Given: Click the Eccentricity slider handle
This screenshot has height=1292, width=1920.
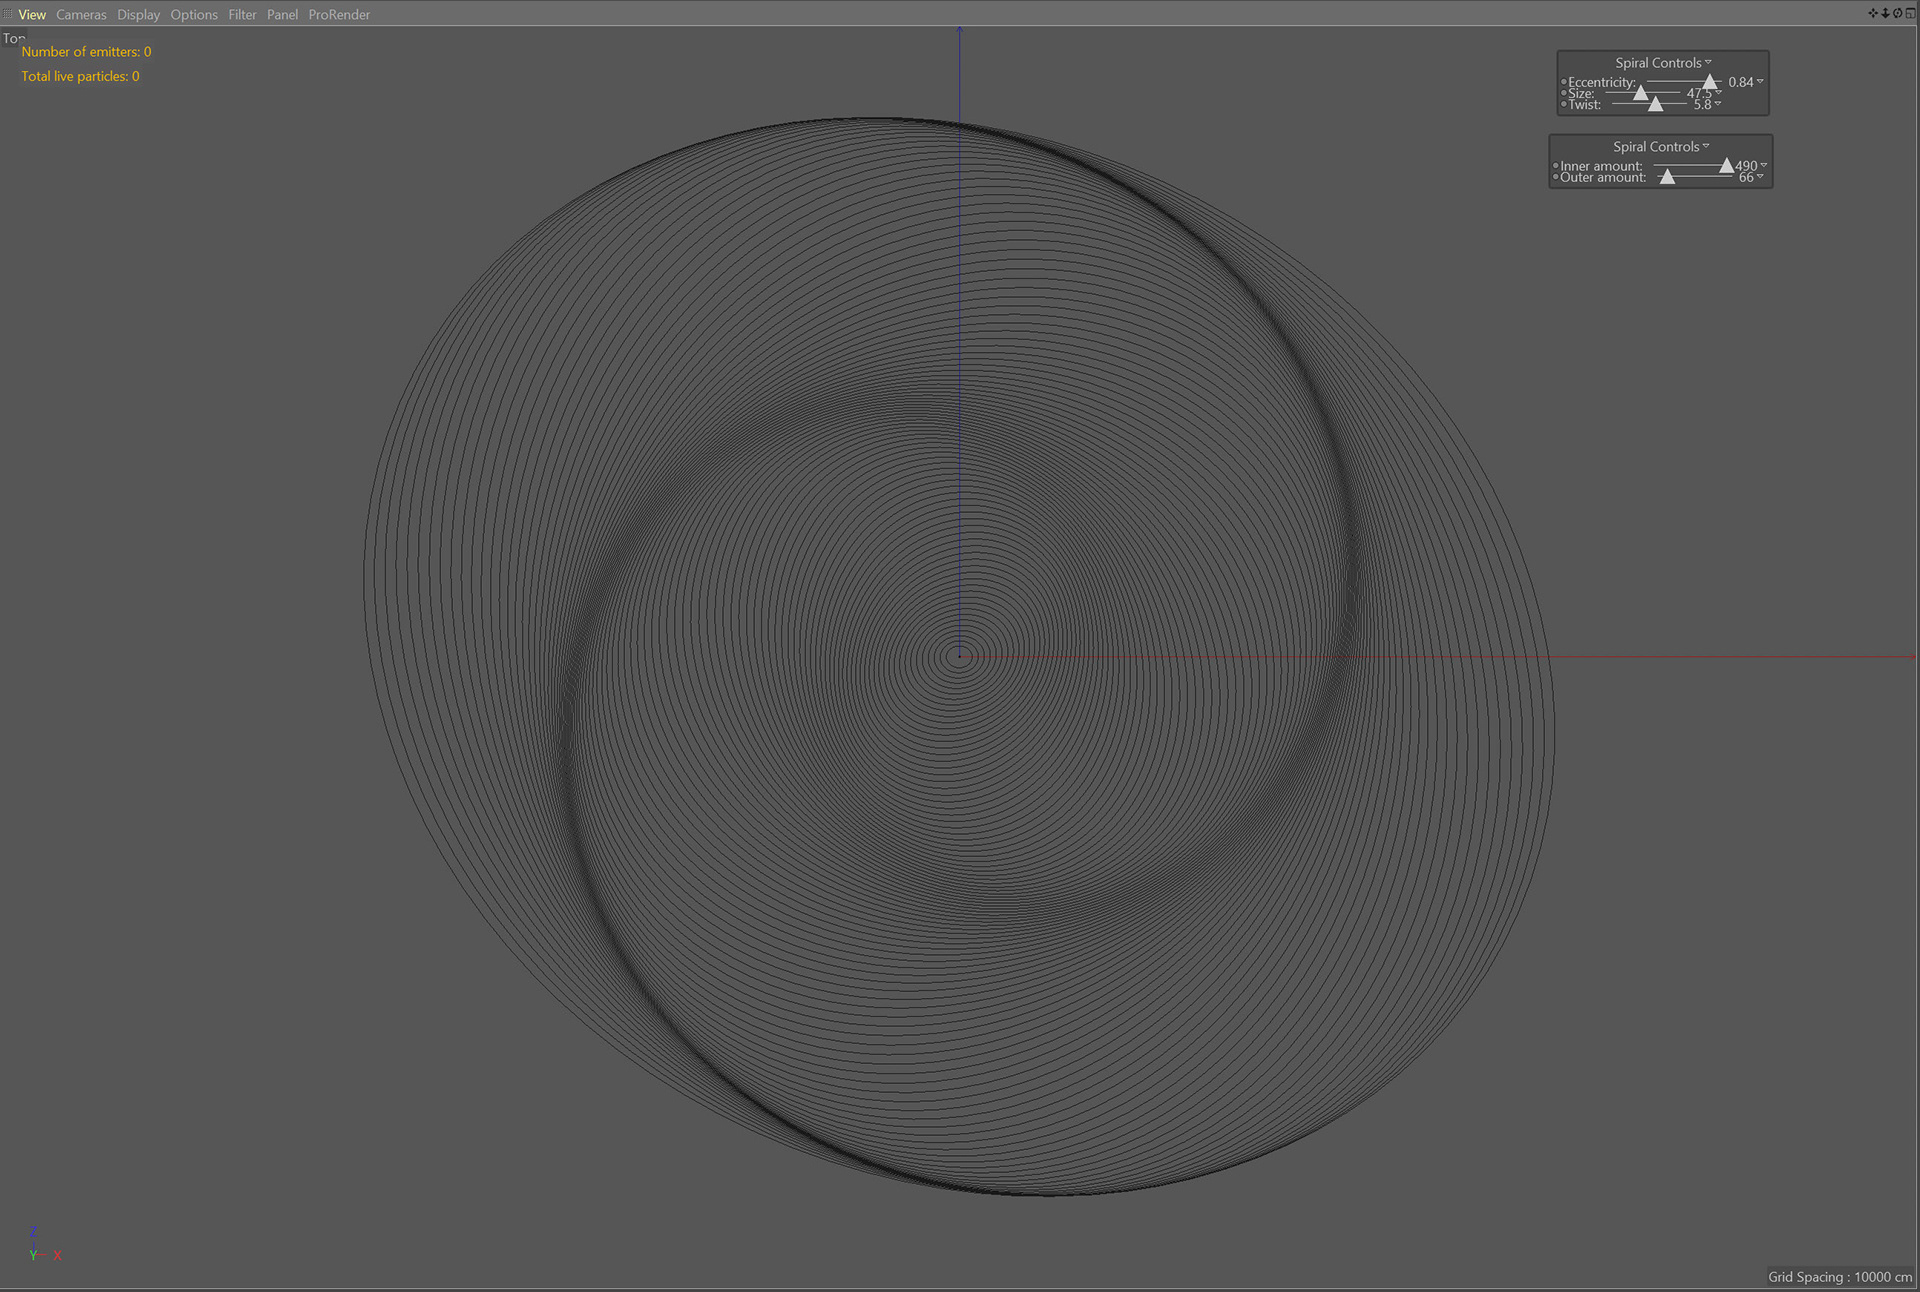Looking at the screenshot, I should click(x=1710, y=82).
